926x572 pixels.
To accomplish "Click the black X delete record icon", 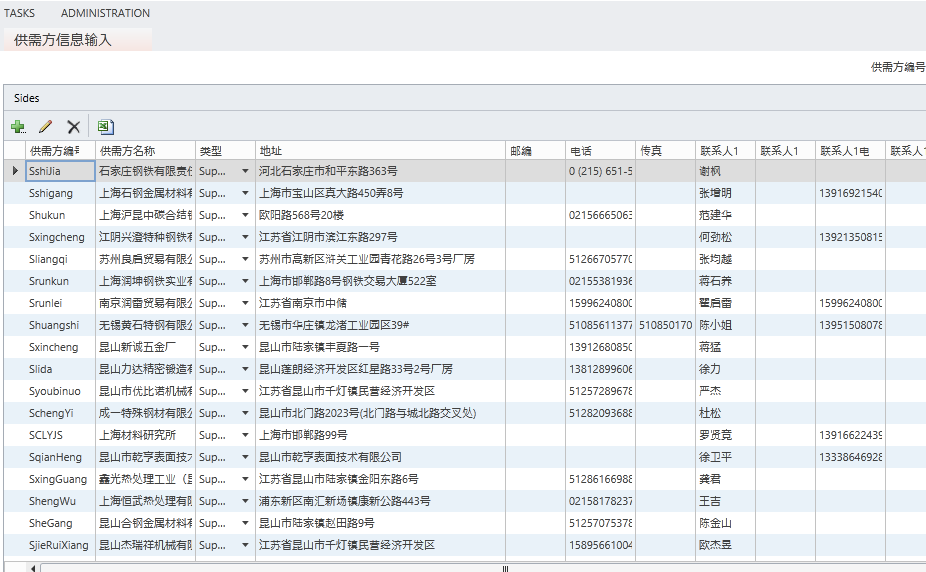I will click(x=73, y=127).
